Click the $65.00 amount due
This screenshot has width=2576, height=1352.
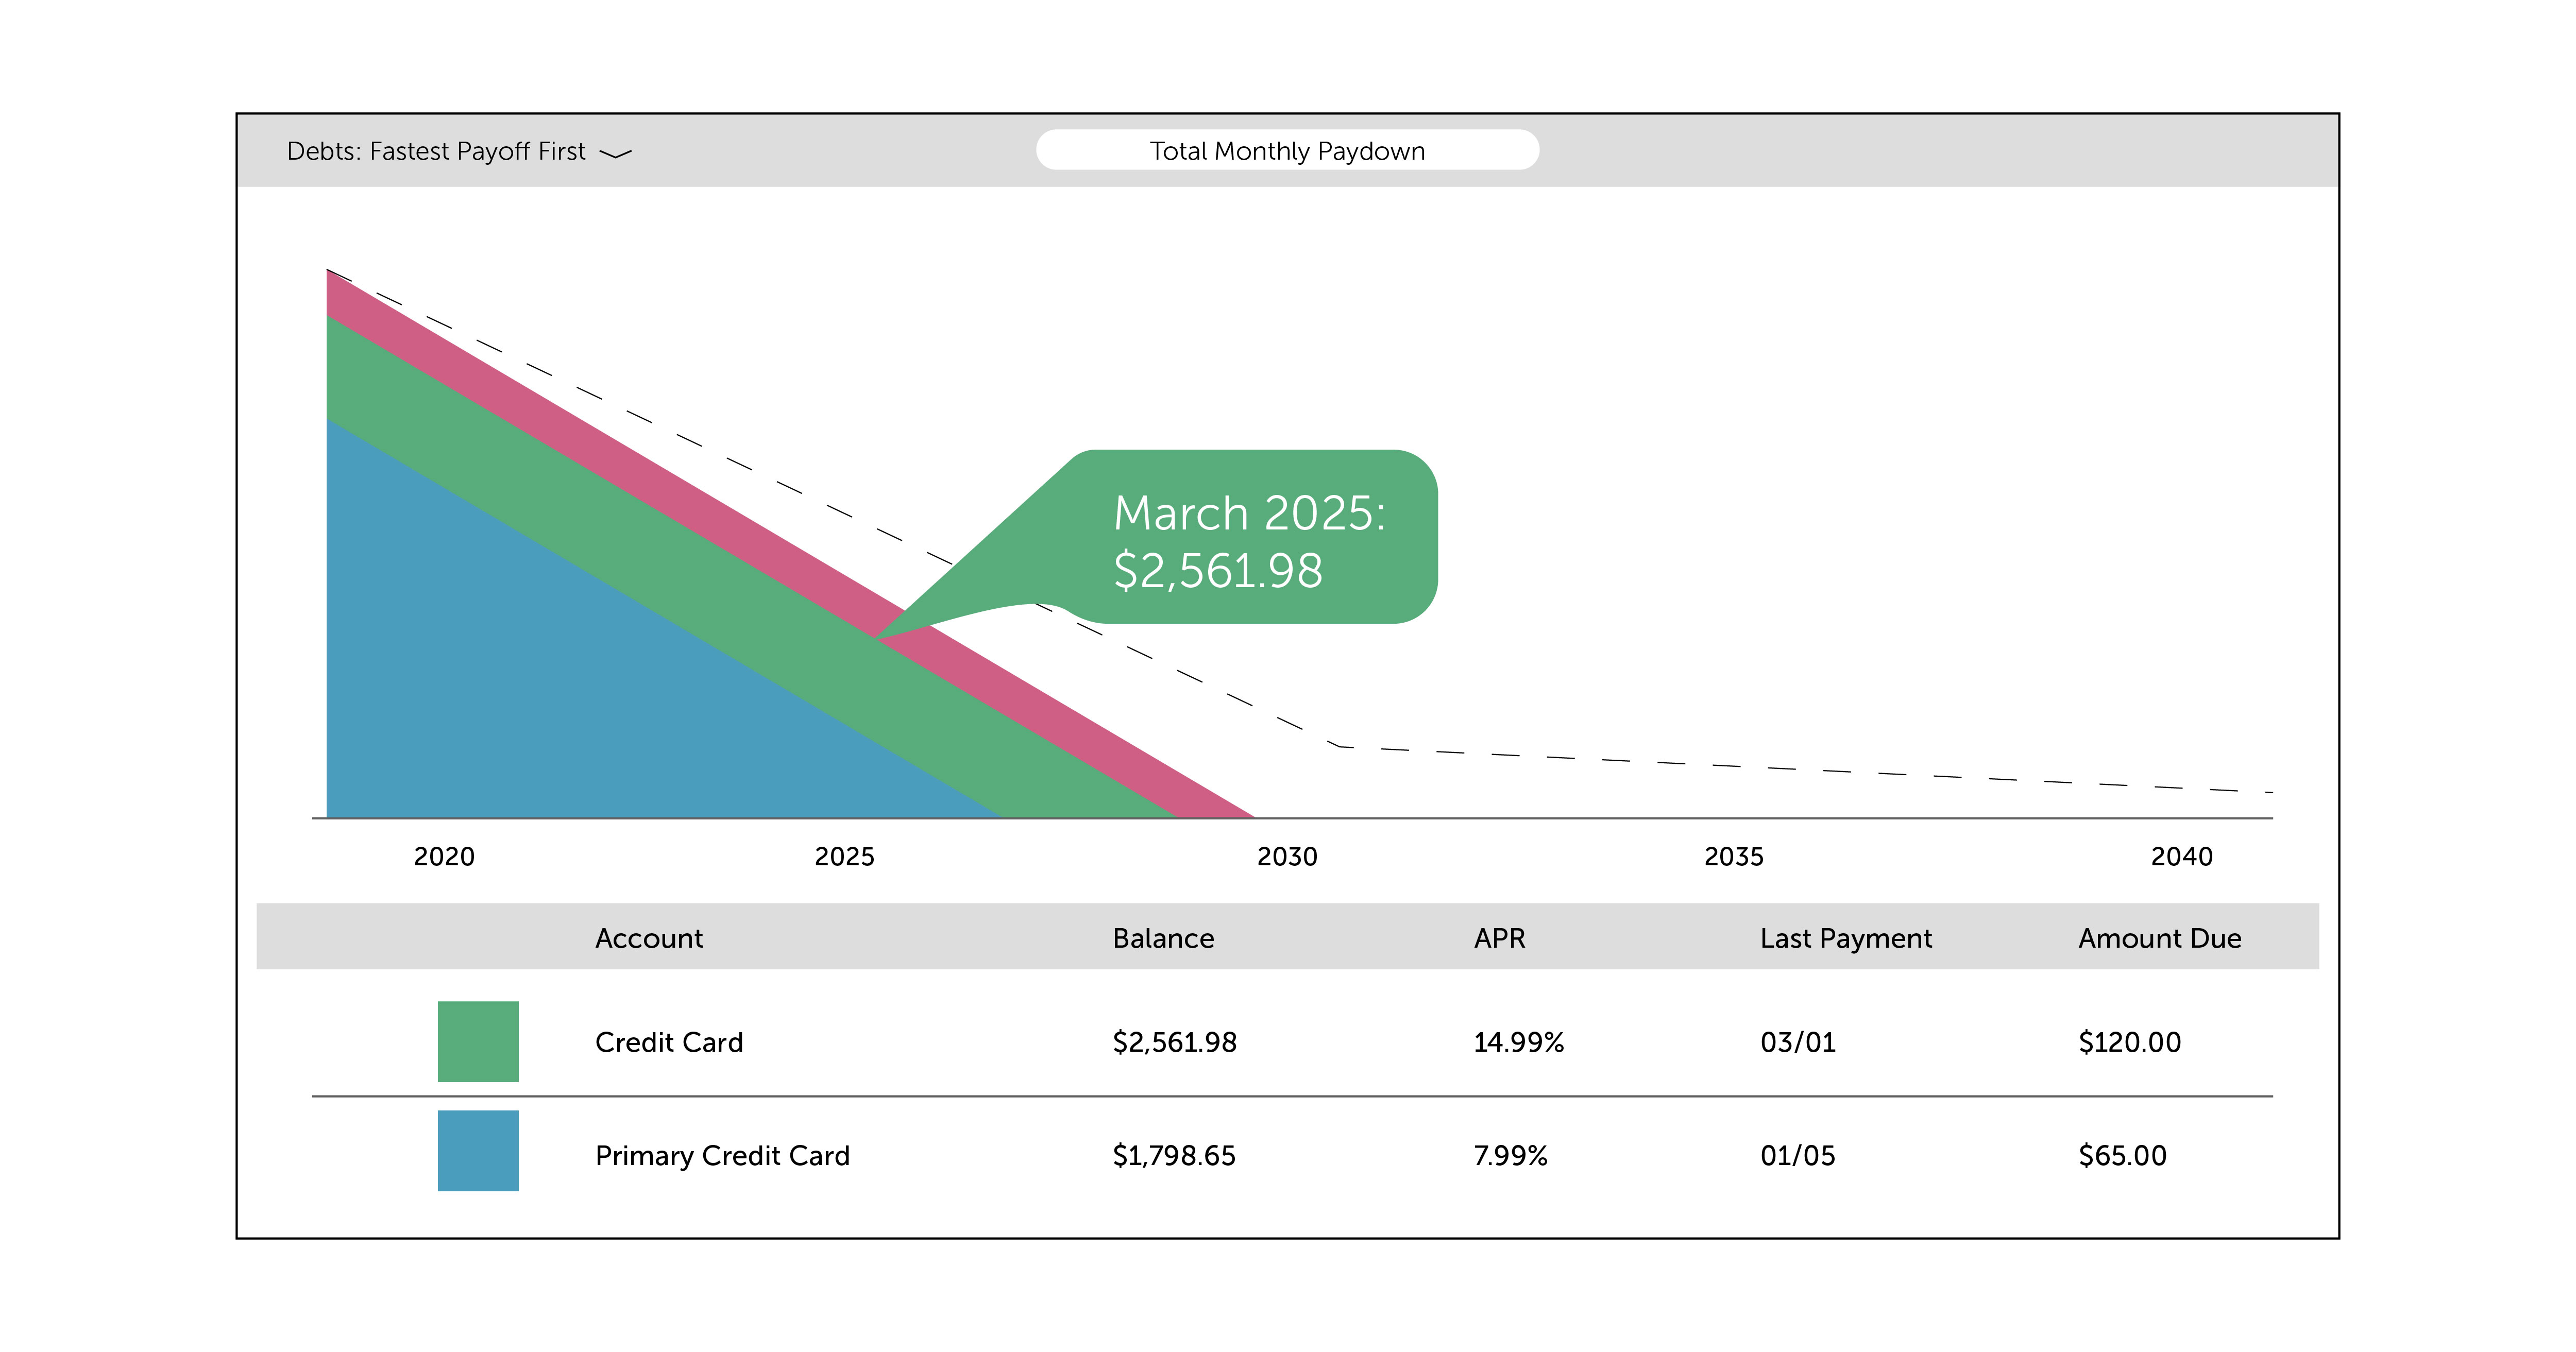(2122, 1155)
